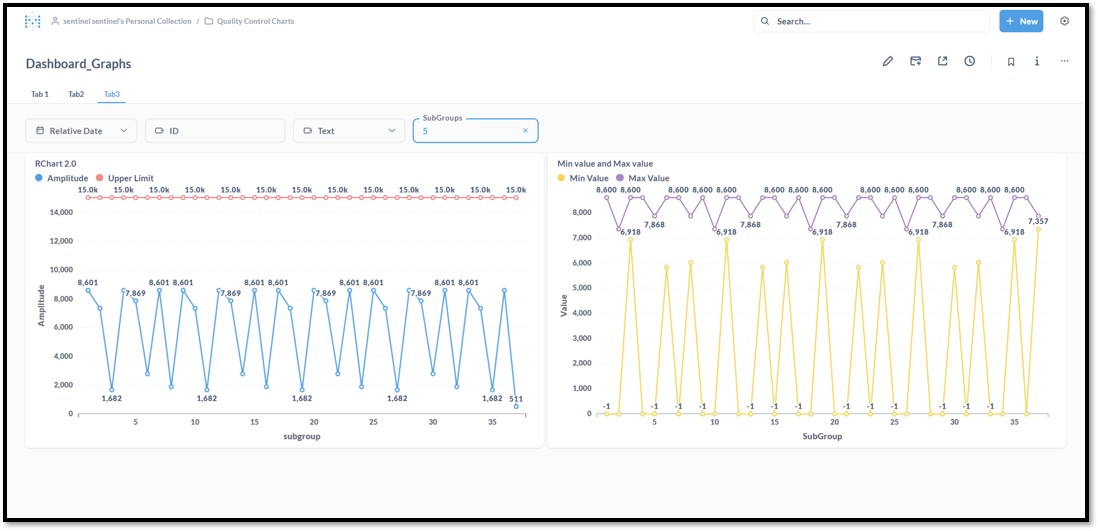The height and width of the screenshot is (531, 1098).
Task: Switch to Tab2
Action: coord(76,94)
